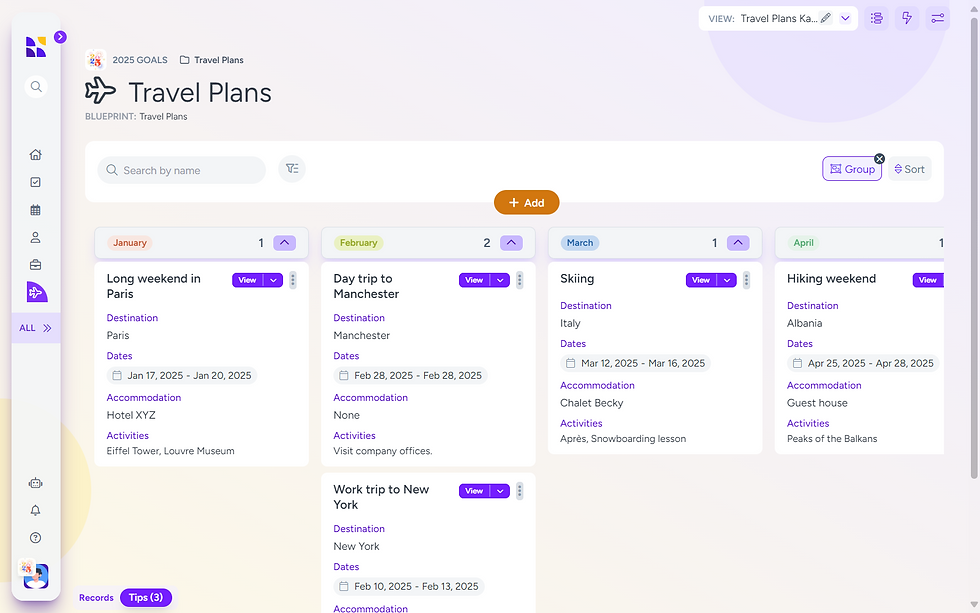Open notifications bell icon
The image size is (980, 613).
[36, 511]
